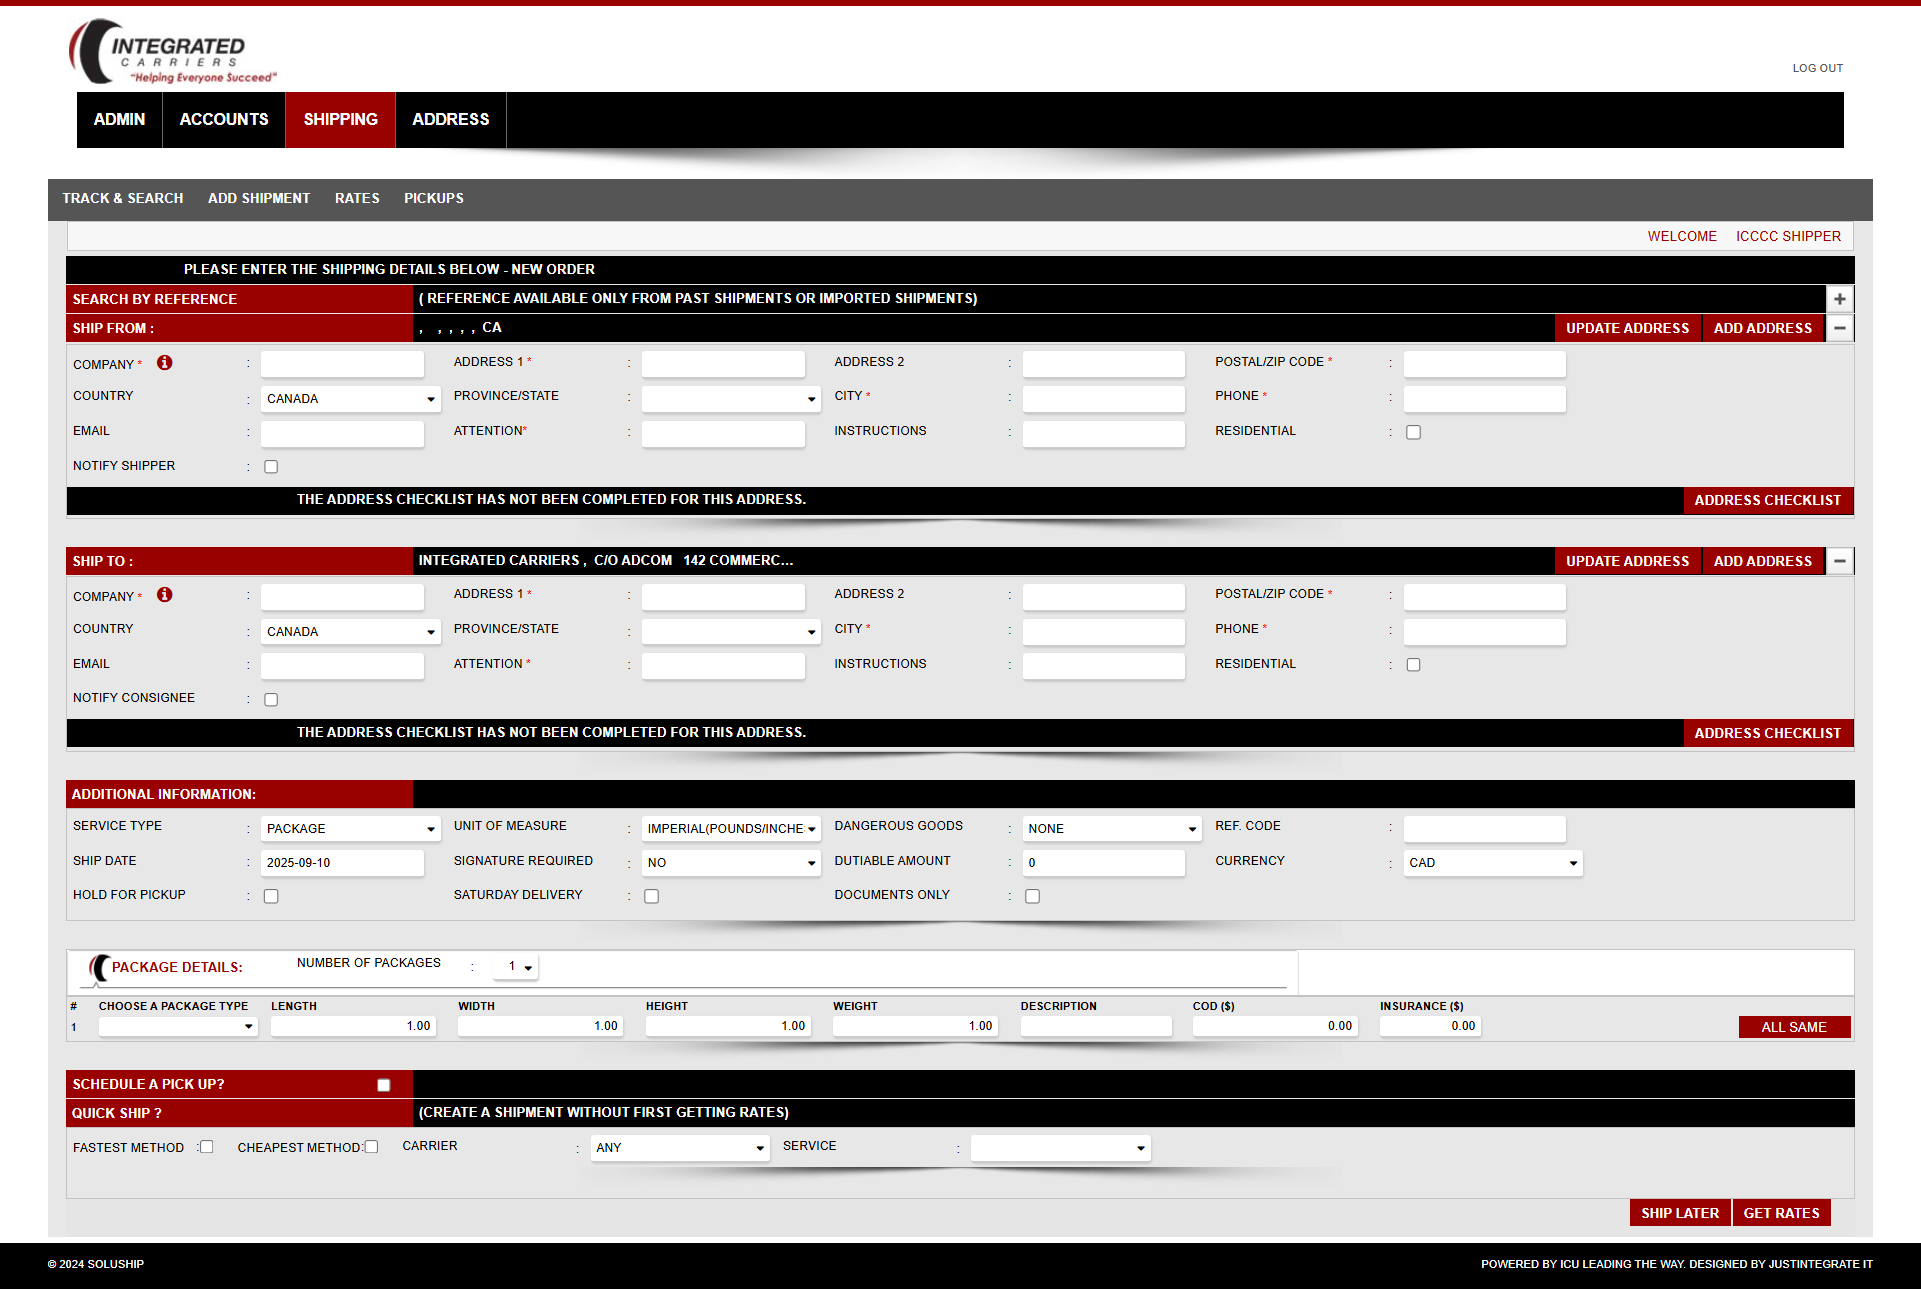Open the Choose A Package Type dropdown
1921x1289 pixels.
click(x=178, y=1026)
